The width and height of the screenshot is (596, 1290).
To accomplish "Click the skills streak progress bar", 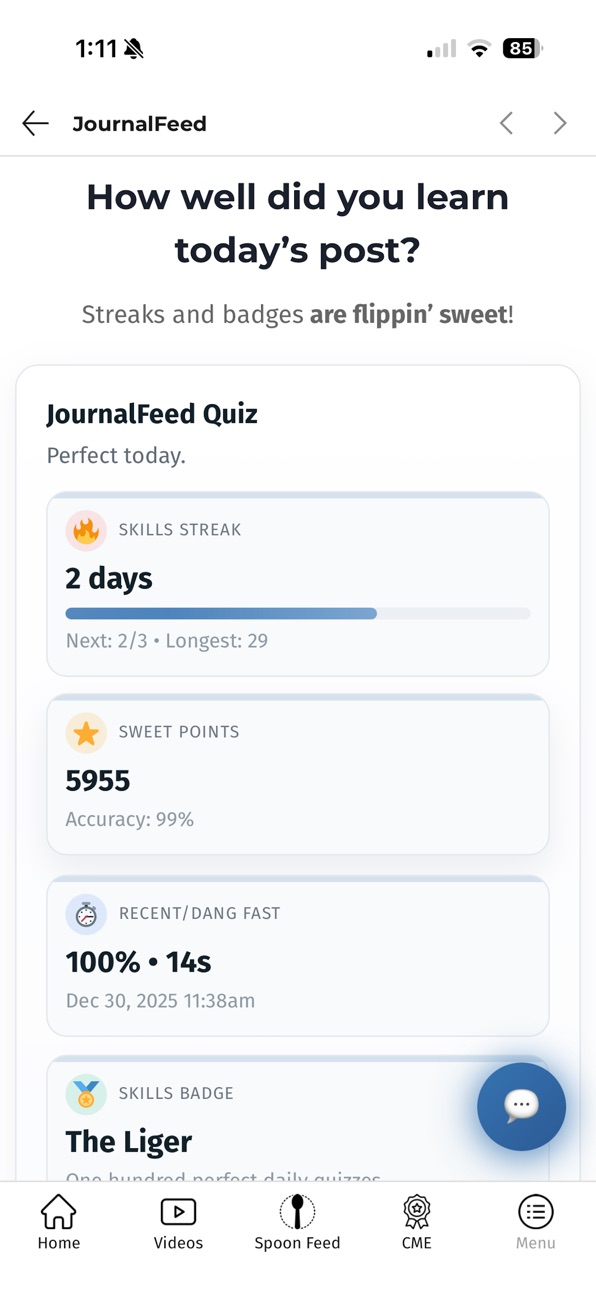I will pos(298,613).
